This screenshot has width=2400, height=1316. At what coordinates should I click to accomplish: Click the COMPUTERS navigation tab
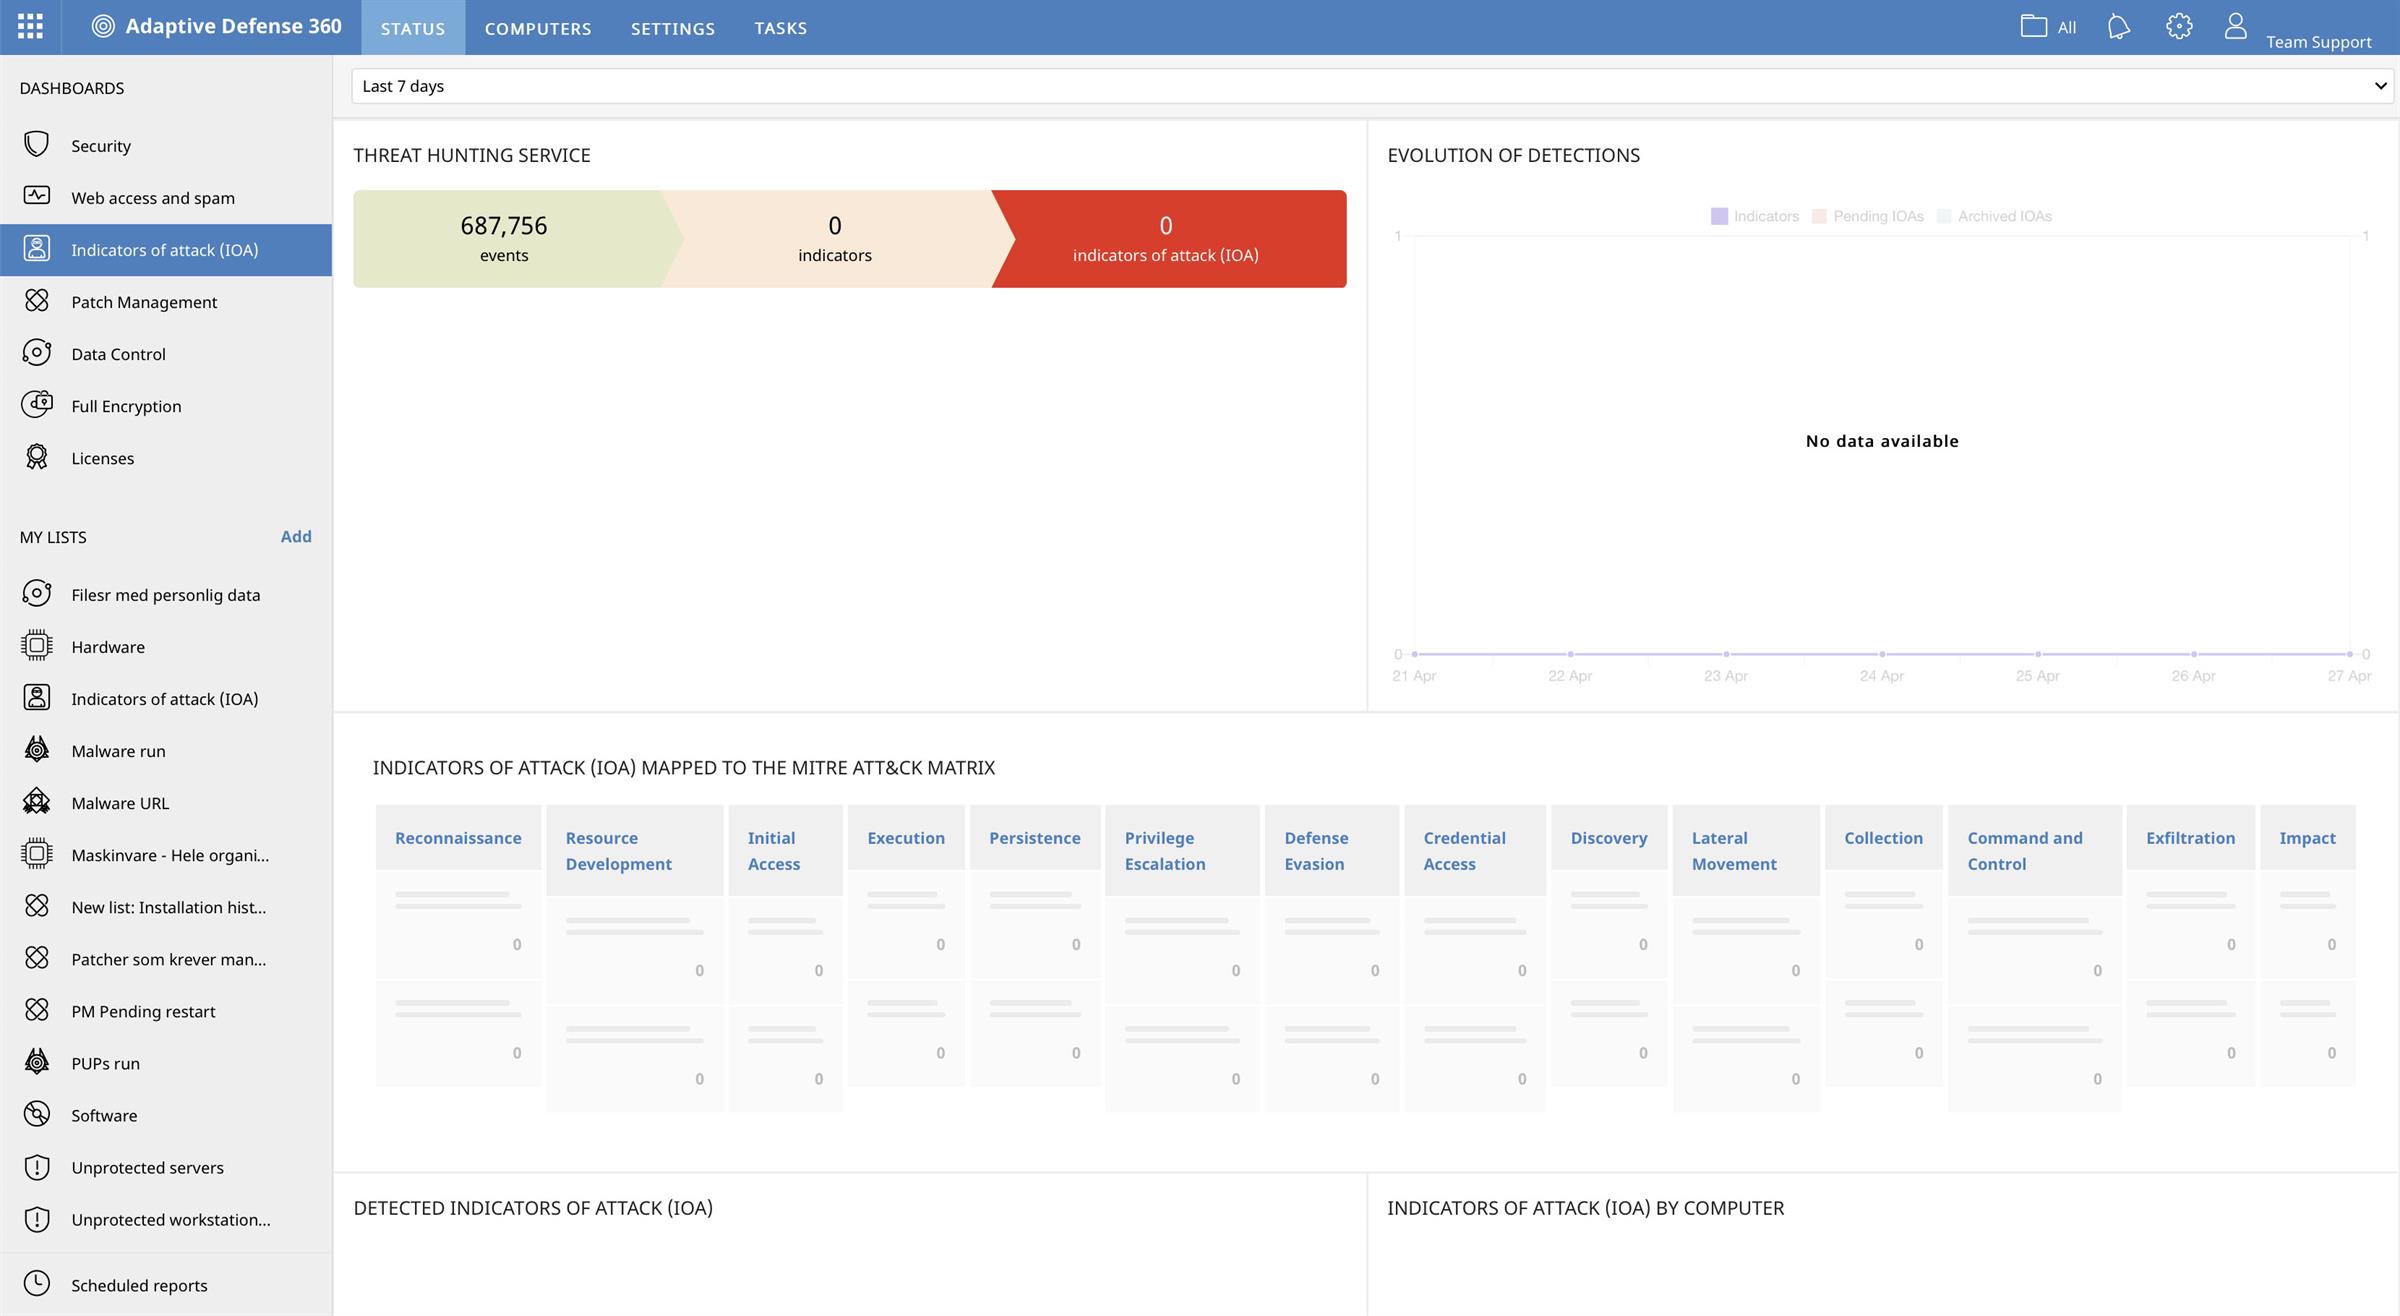538,28
